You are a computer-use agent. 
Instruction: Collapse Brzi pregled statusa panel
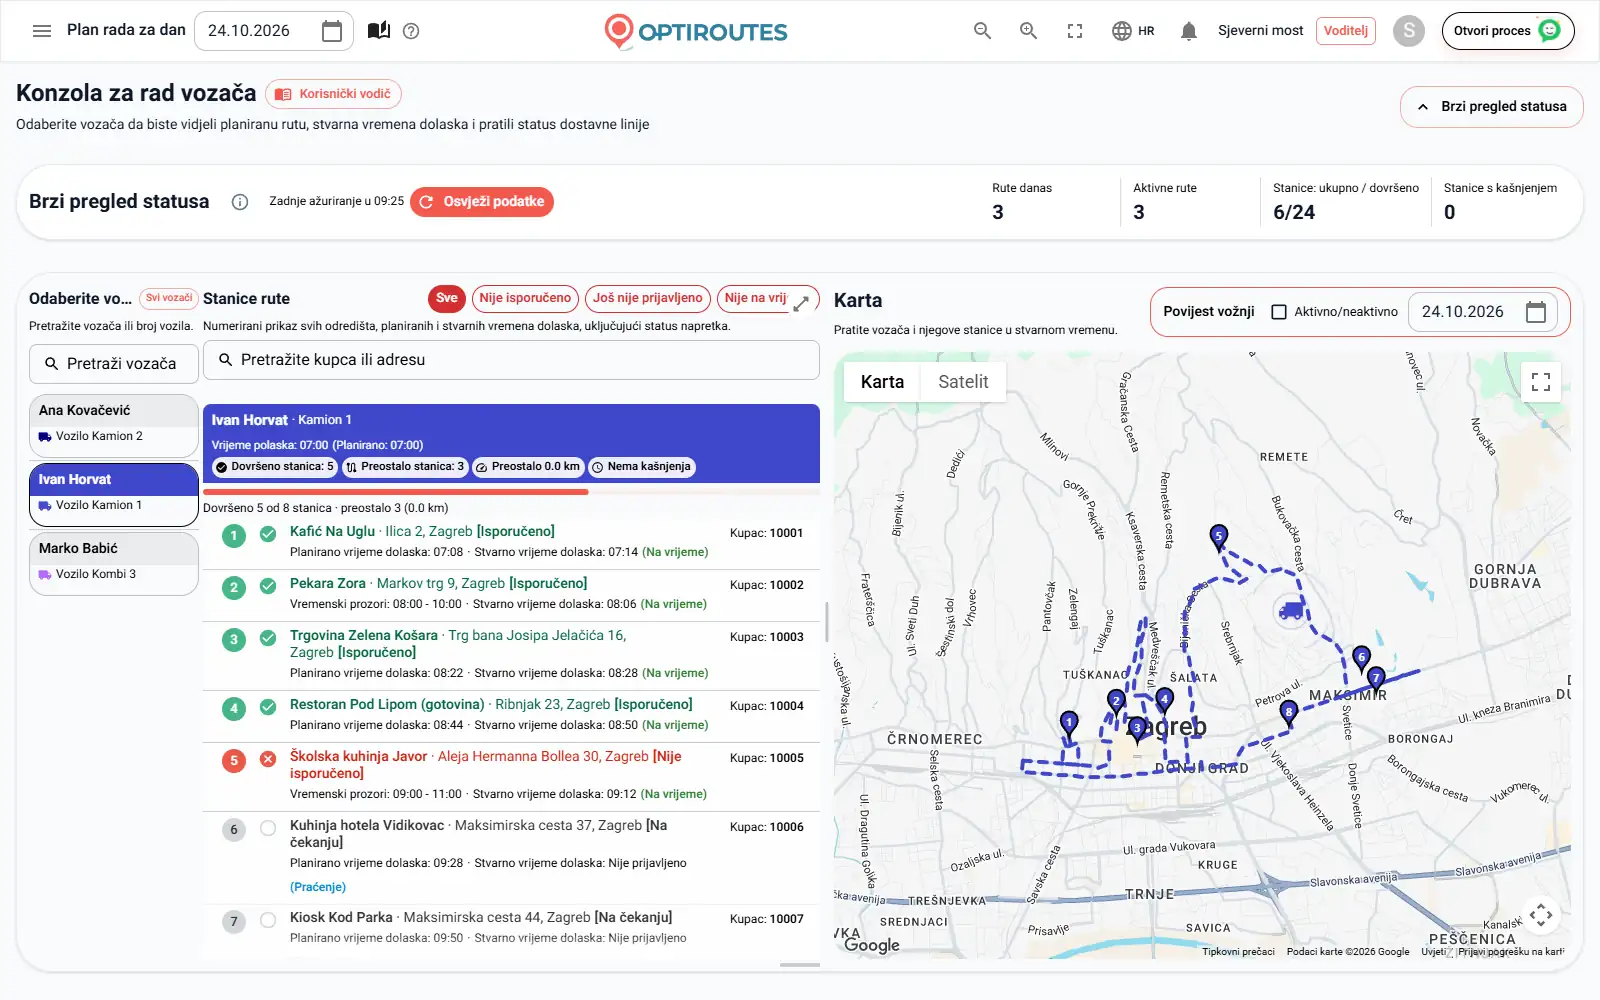(x=1491, y=107)
